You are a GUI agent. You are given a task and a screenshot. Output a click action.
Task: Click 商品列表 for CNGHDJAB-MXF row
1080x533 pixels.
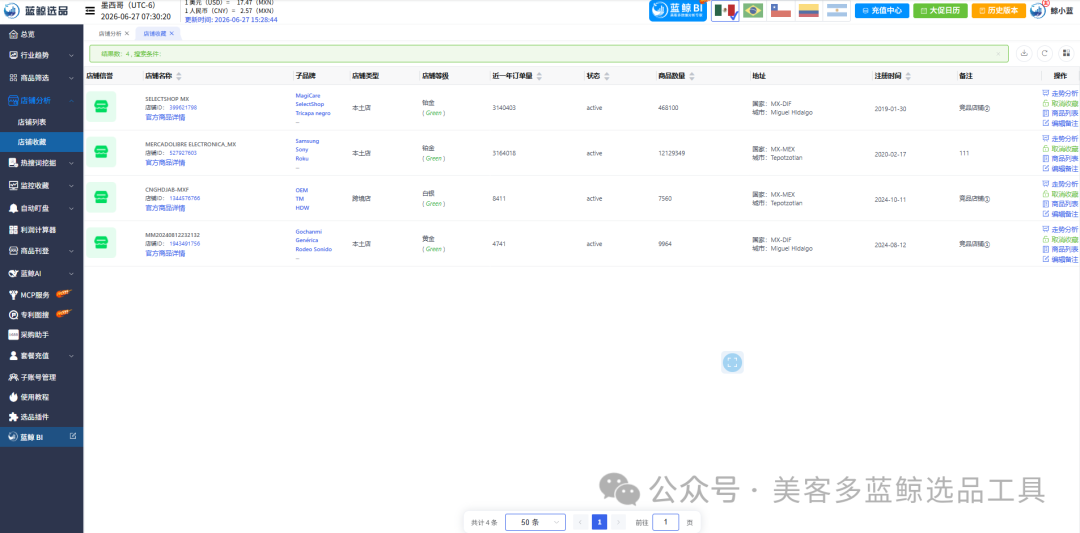click(1061, 204)
